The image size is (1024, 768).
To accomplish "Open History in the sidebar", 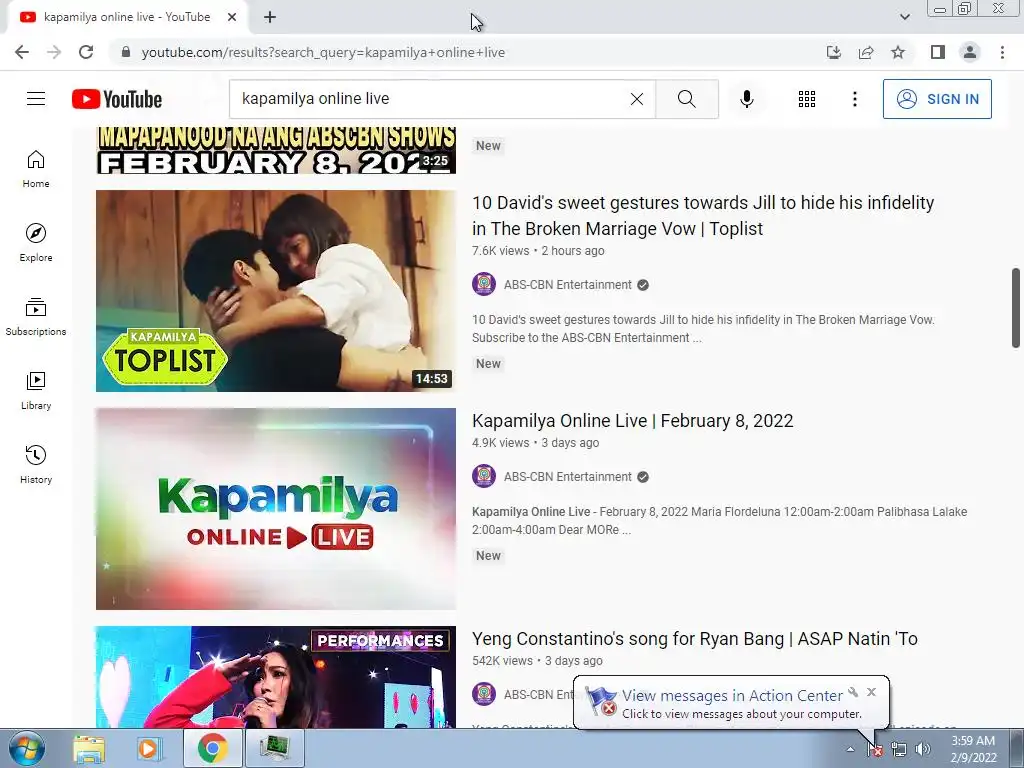I will point(36,464).
